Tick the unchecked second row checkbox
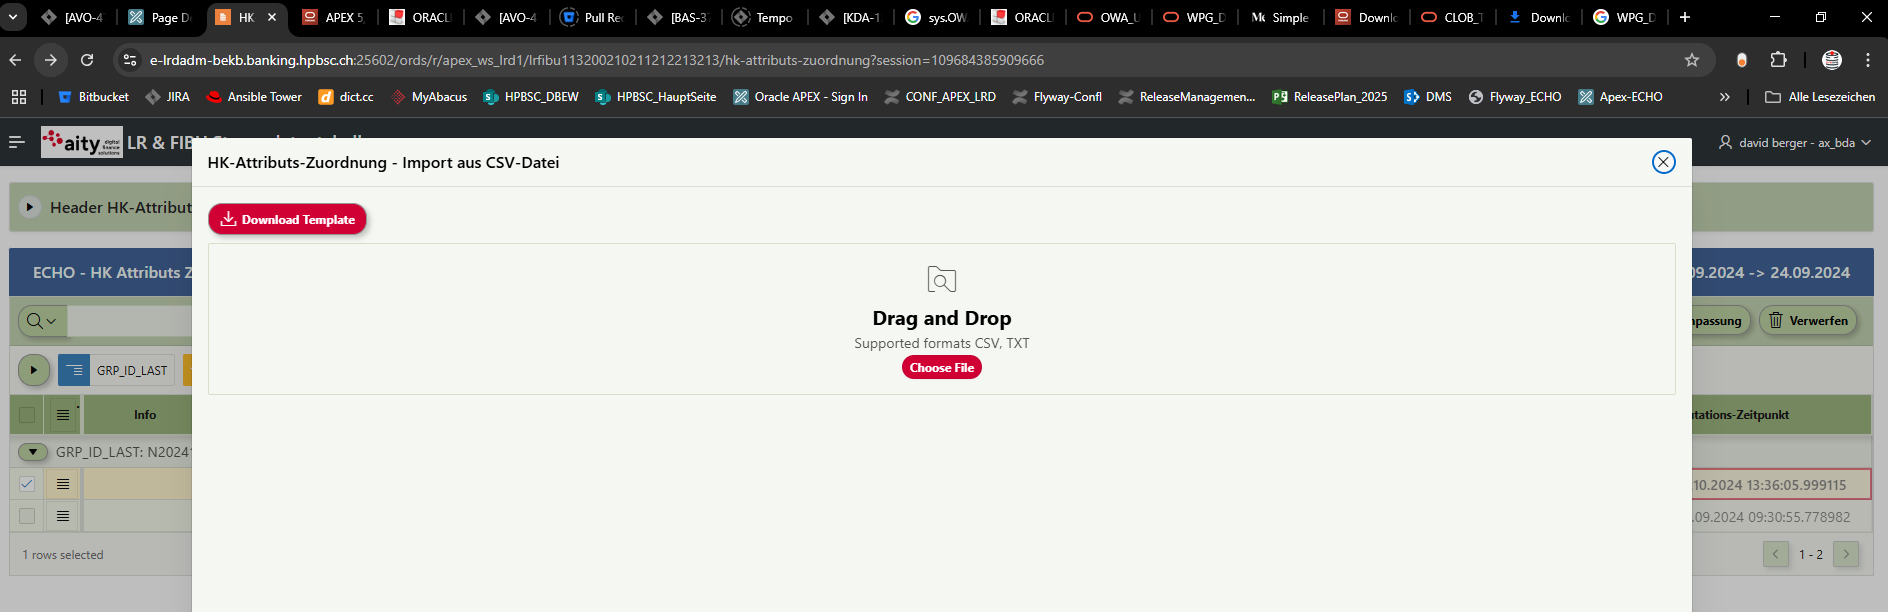The height and width of the screenshot is (612, 1888). click(x=27, y=516)
